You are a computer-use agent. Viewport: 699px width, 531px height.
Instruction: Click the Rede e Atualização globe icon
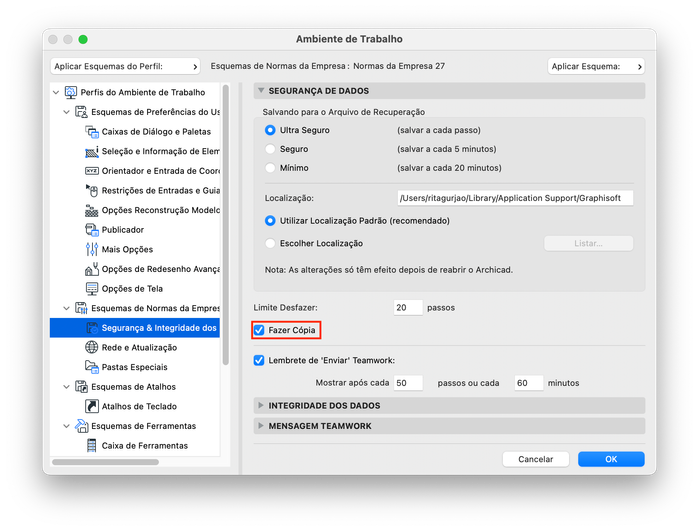click(x=92, y=347)
